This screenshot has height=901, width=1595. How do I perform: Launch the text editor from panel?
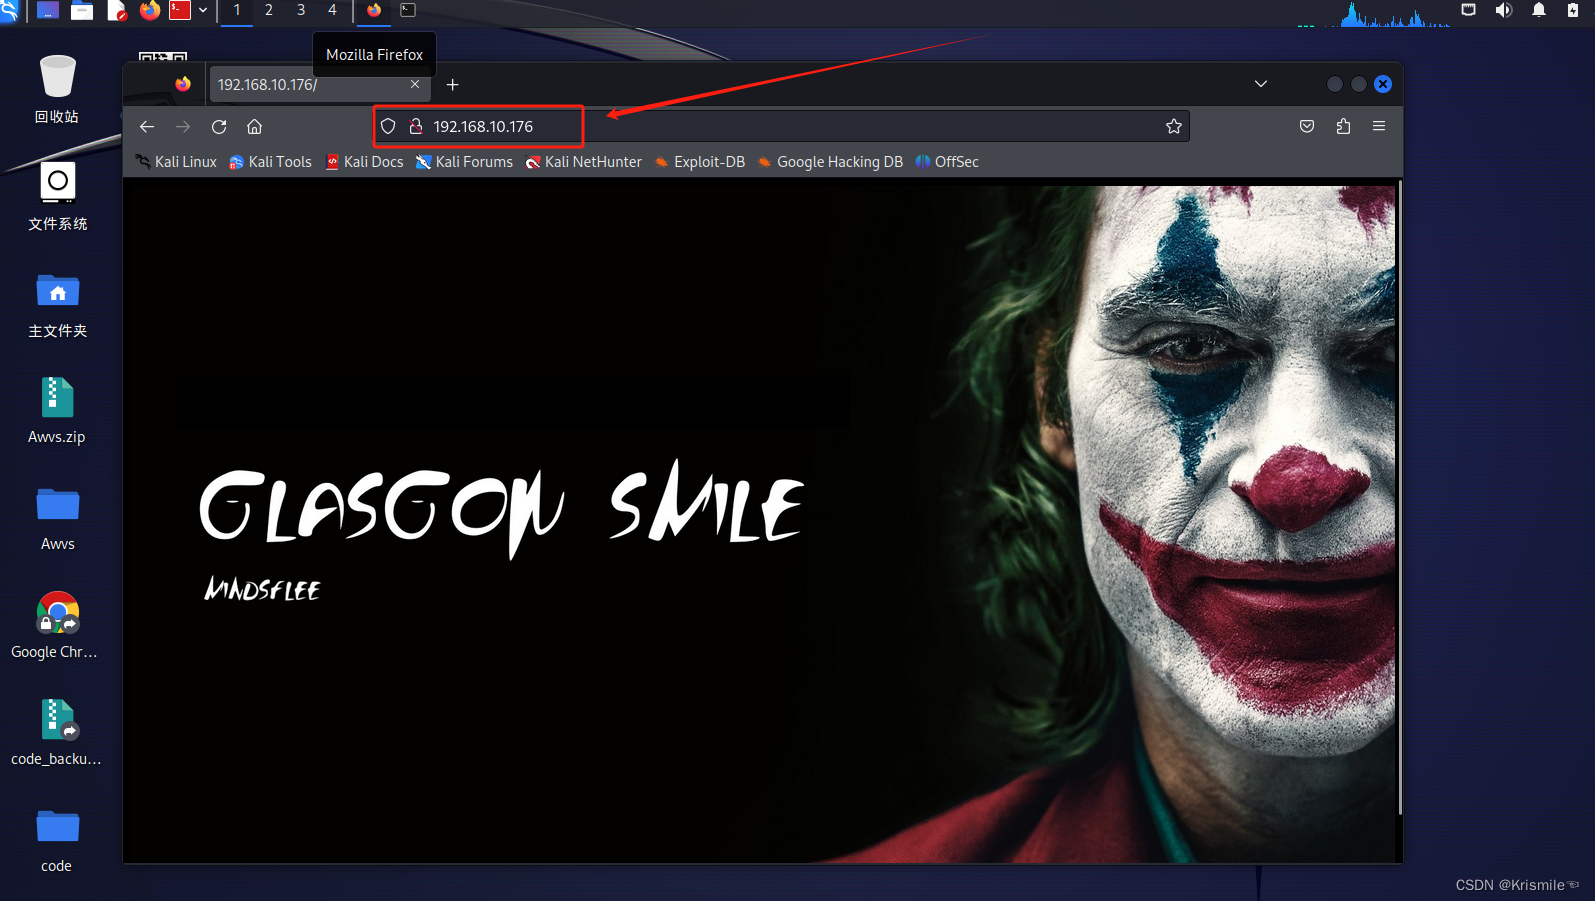117,11
